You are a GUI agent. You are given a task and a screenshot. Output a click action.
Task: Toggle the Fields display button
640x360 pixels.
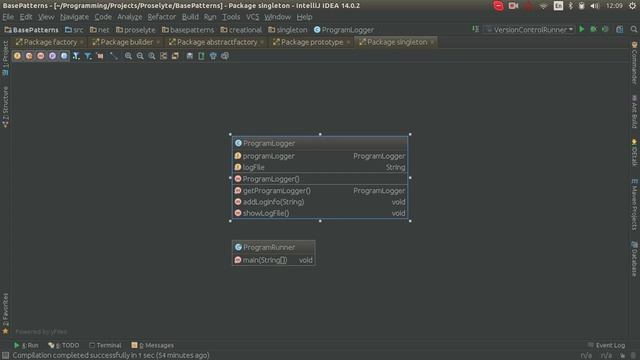point(17,56)
